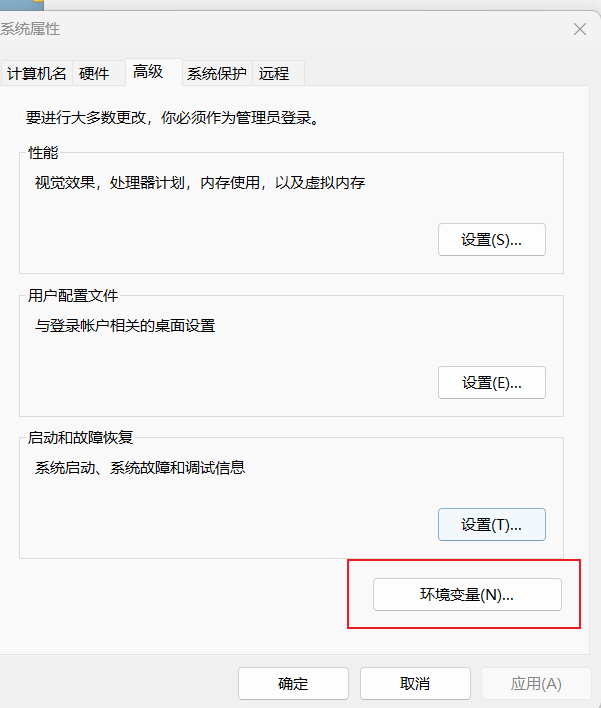This screenshot has width=601, height=708.
Task: Cancel the dialog with 取消
Action: click(414, 684)
